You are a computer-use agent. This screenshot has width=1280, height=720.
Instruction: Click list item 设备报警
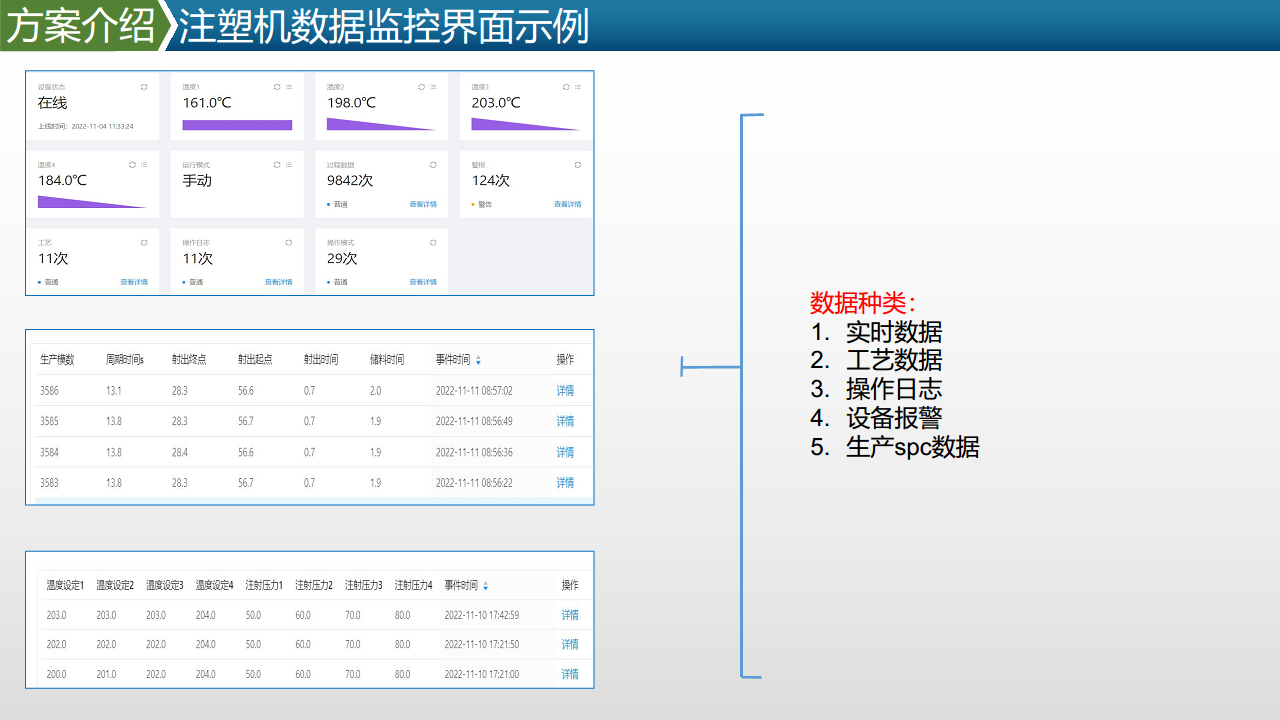[893, 418]
